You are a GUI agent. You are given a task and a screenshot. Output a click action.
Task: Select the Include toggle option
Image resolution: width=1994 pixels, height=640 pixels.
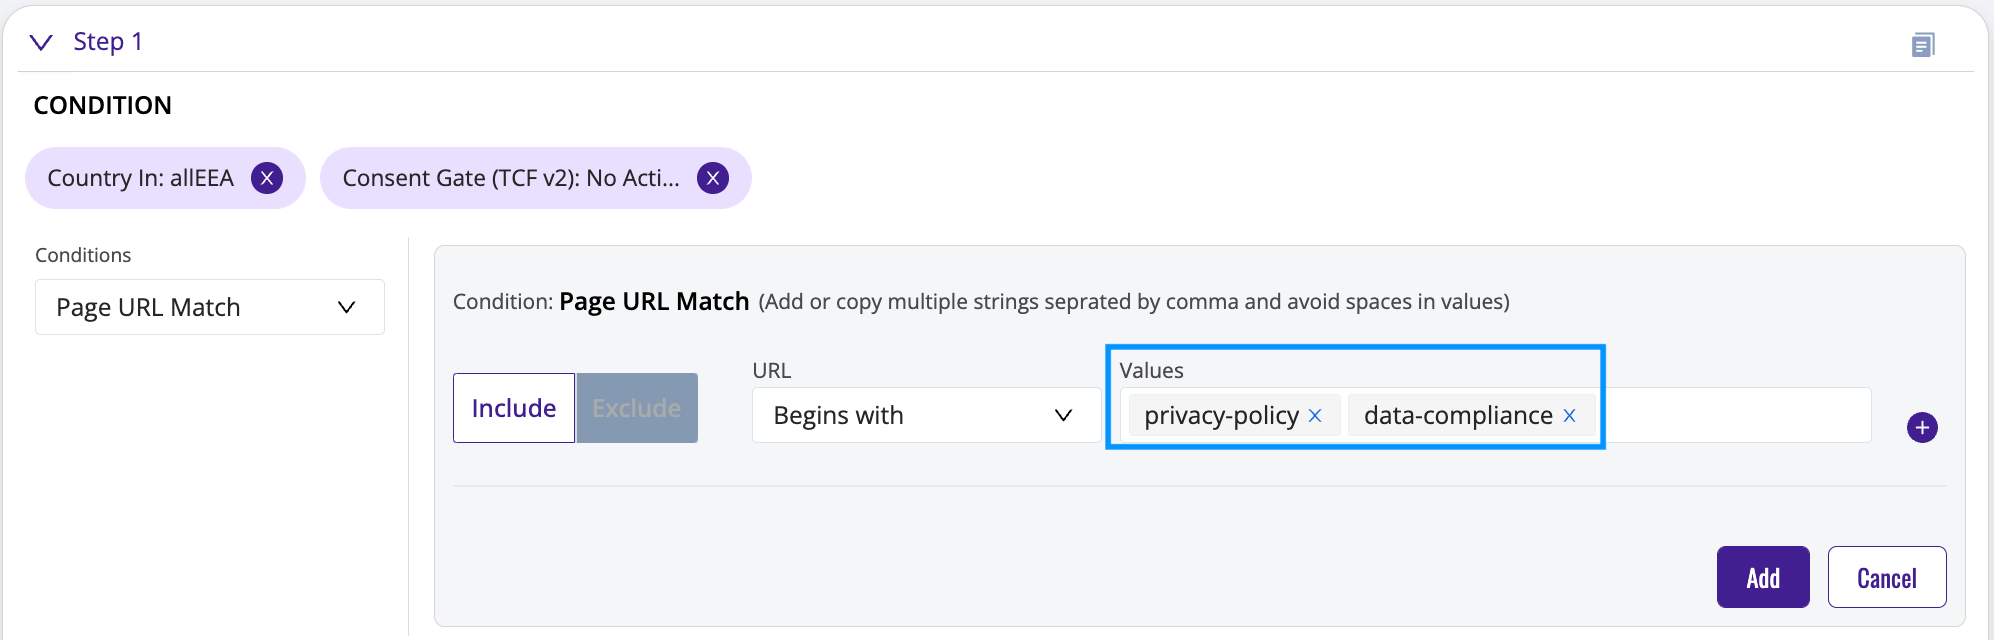[x=514, y=408]
